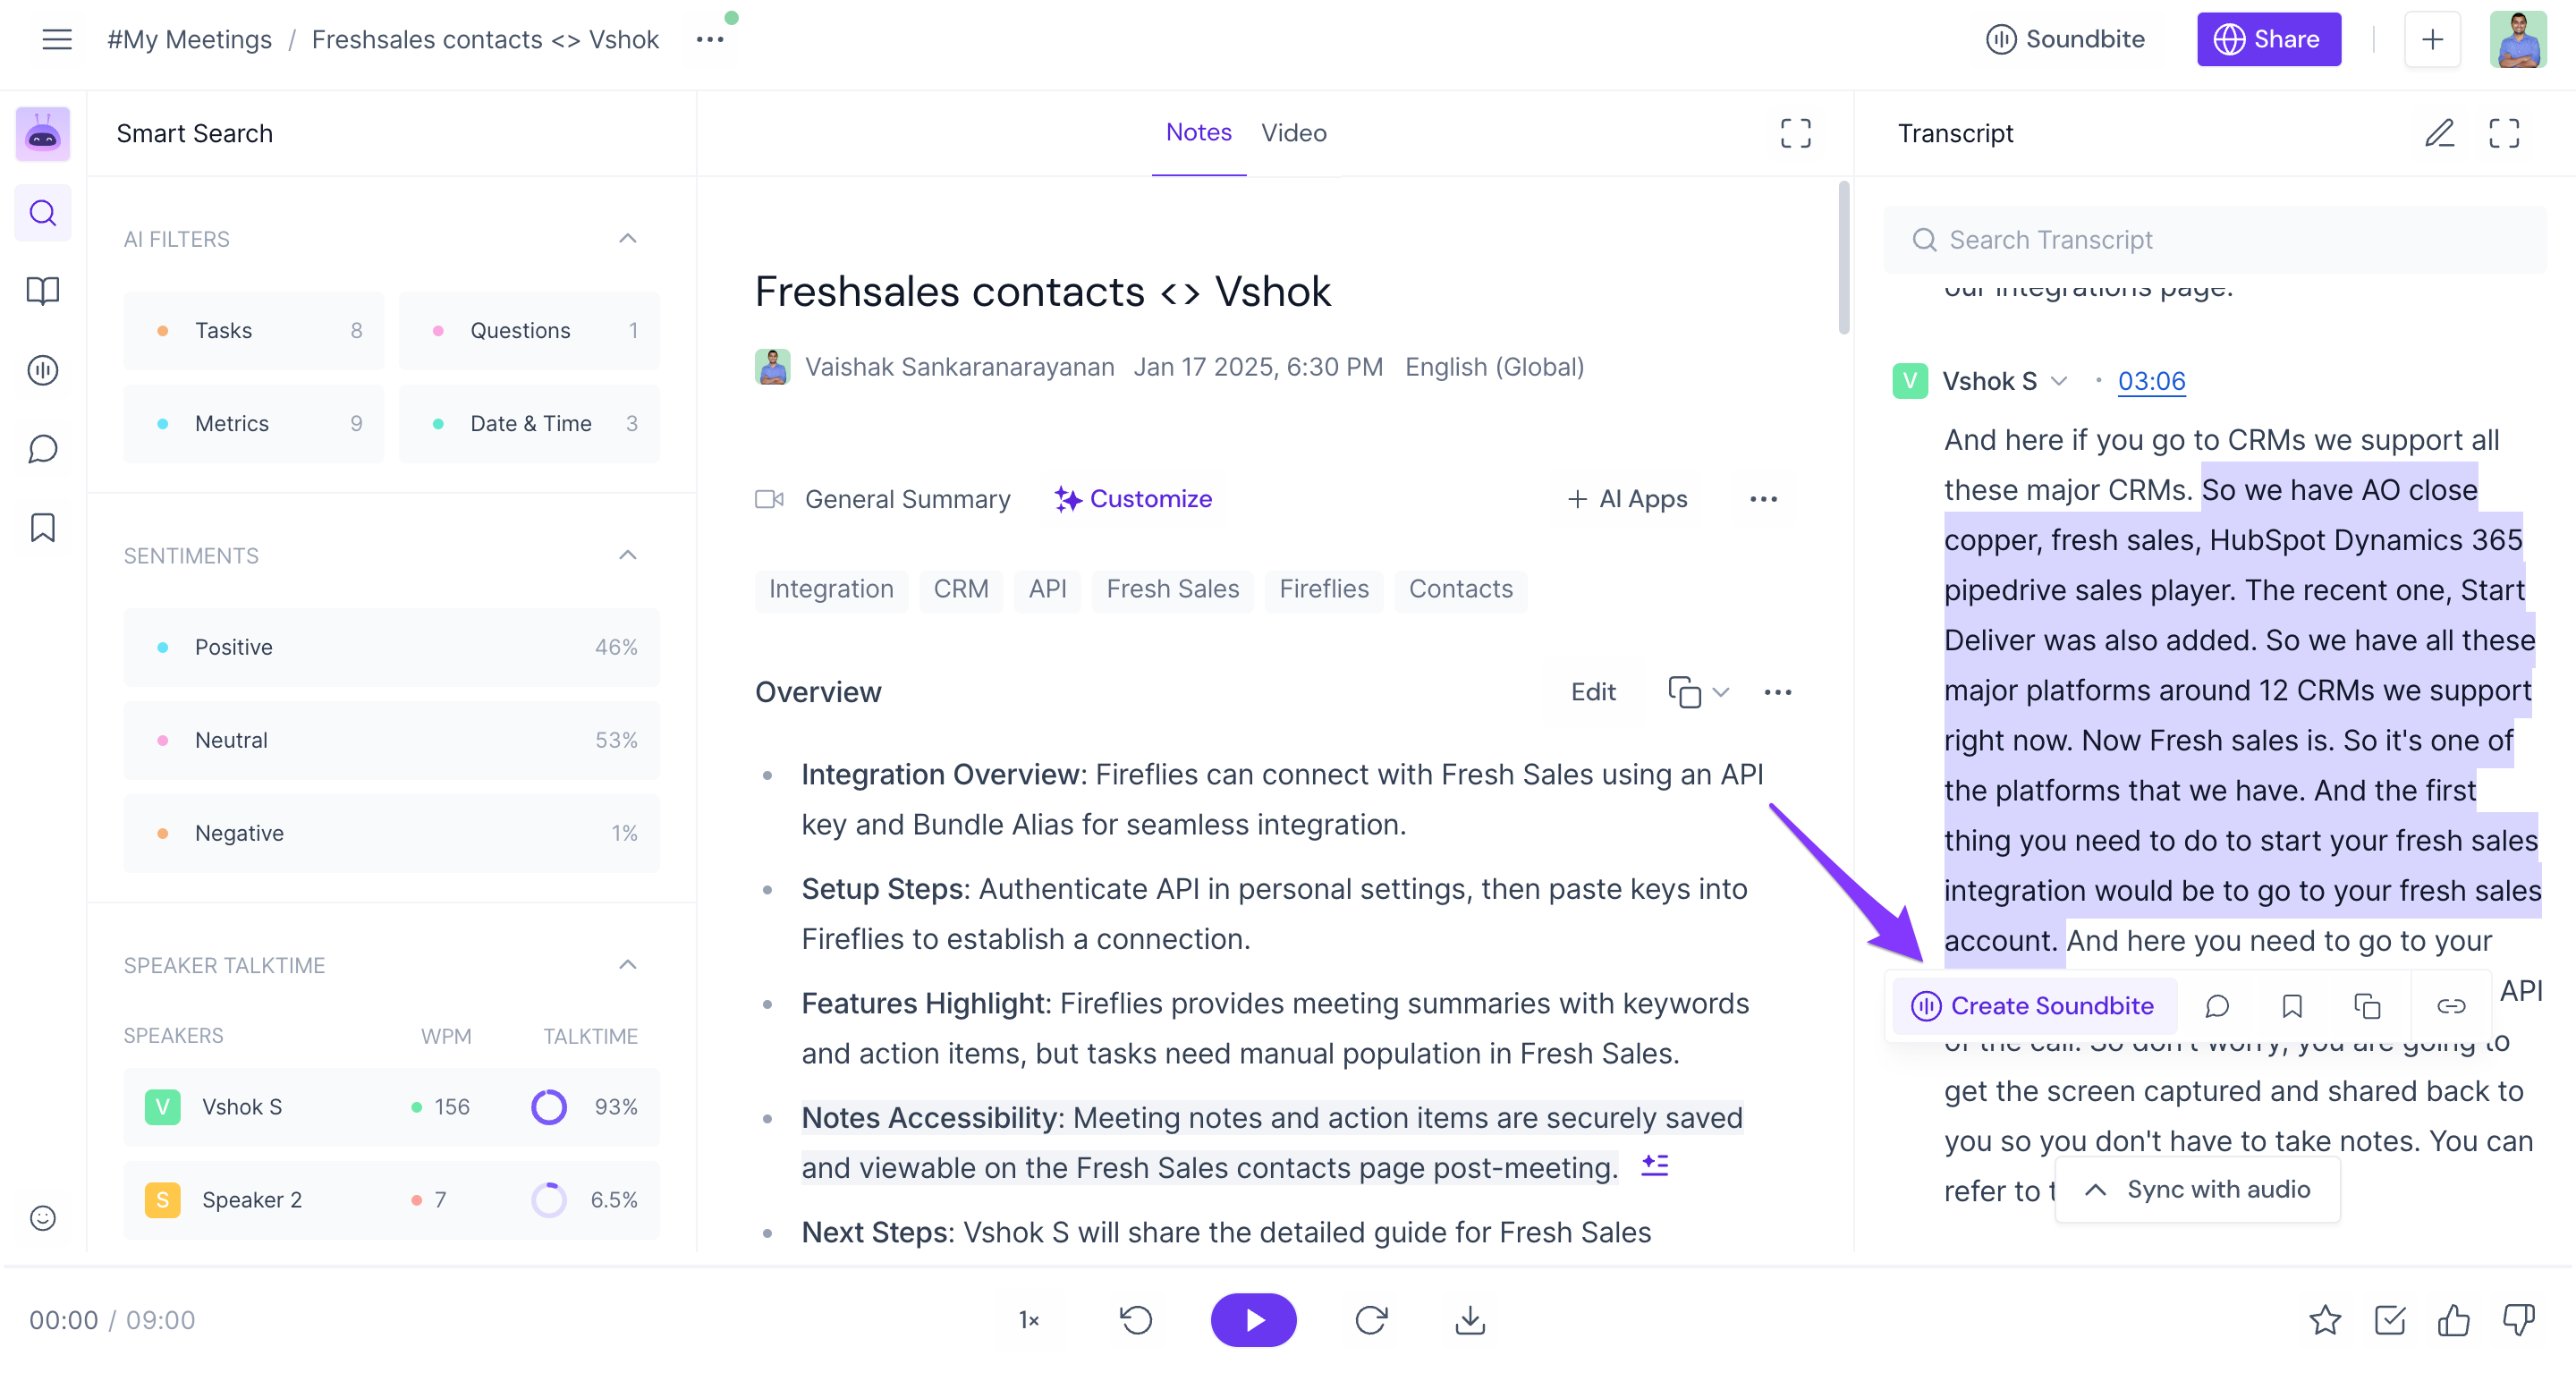The image size is (2576, 1381).
Task: Open the soundbites icon in left sidebar
Action: point(43,370)
